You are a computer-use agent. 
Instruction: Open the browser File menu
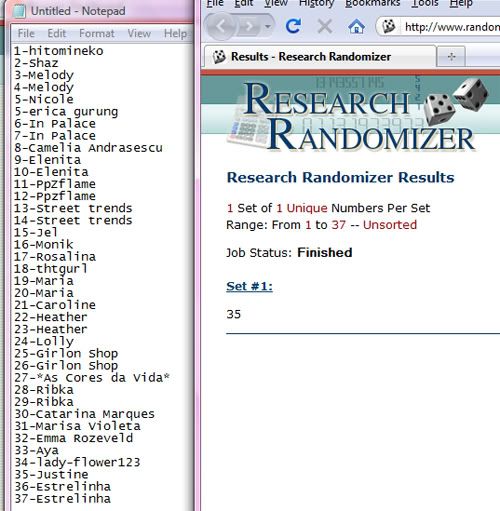(215, 3)
